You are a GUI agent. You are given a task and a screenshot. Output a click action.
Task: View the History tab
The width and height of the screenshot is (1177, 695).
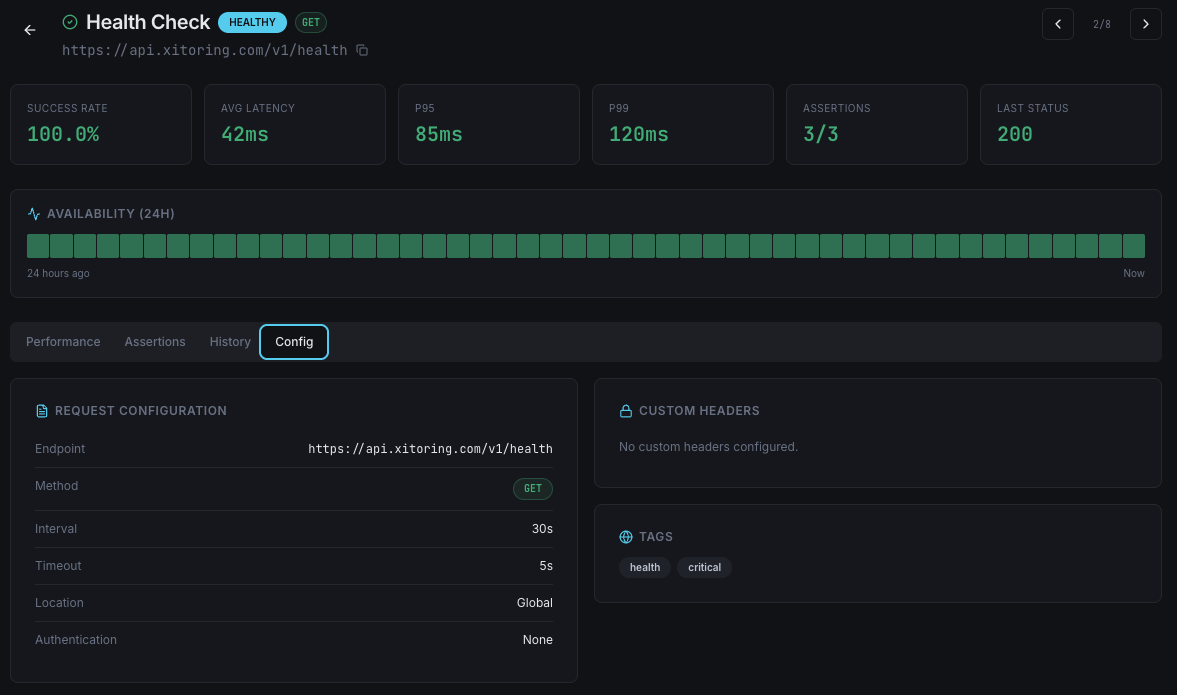click(230, 341)
